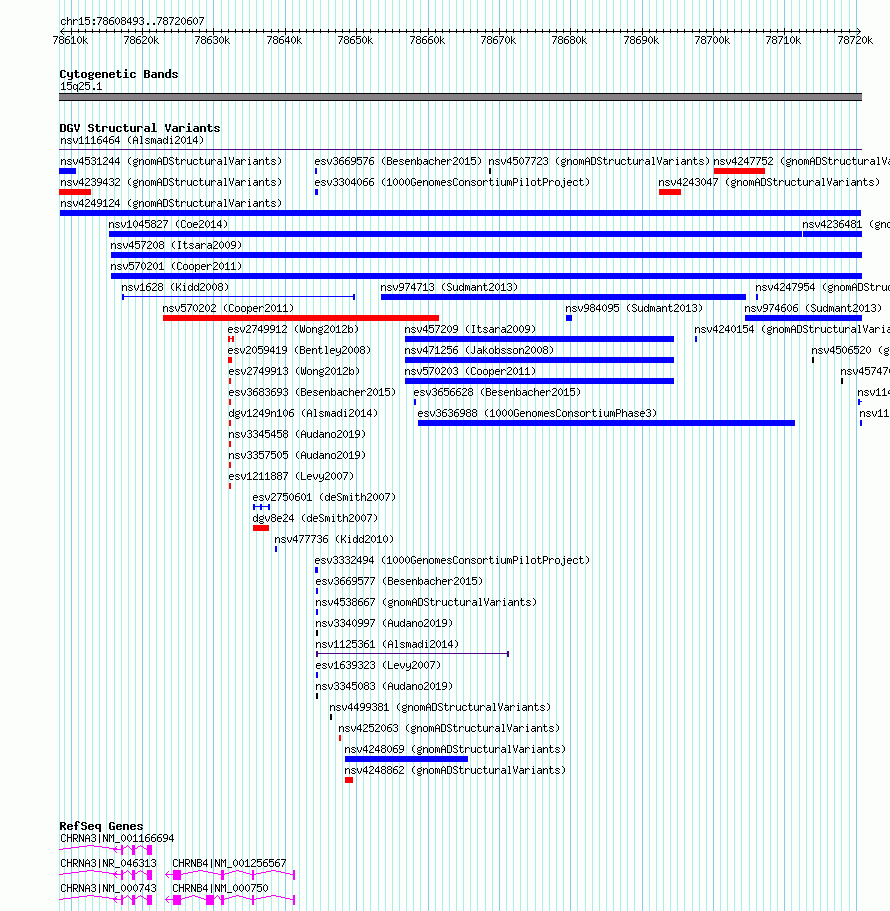This screenshot has width=890, height=911.
Task: Open the nsv4247954 variant label
Action: tap(822, 287)
